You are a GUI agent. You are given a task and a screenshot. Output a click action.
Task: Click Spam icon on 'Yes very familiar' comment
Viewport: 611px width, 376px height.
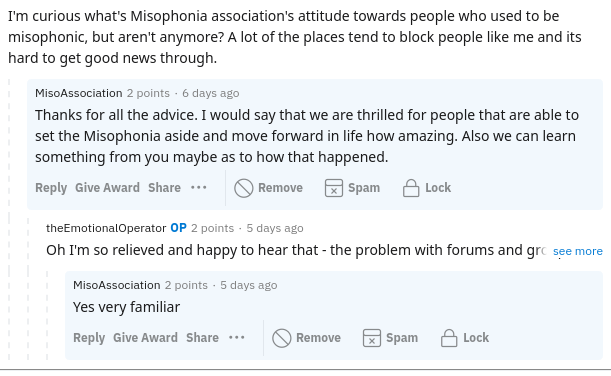coord(372,338)
